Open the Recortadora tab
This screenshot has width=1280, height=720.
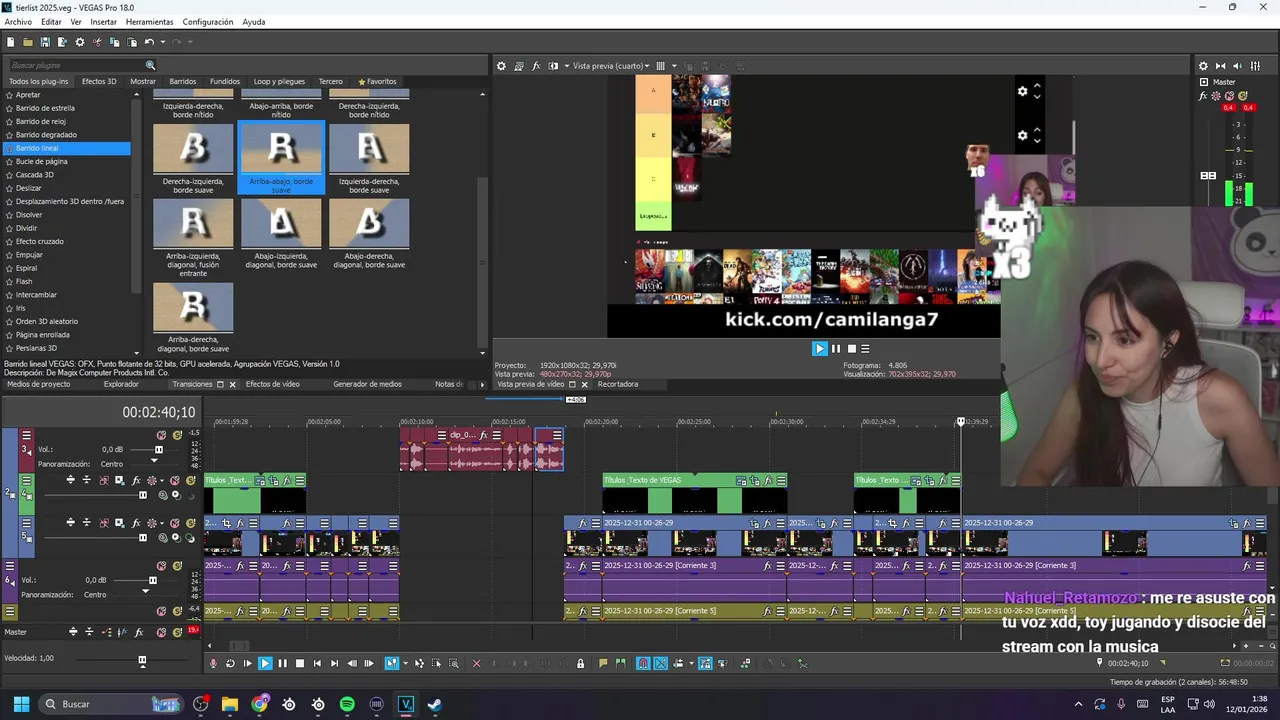click(617, 384)
